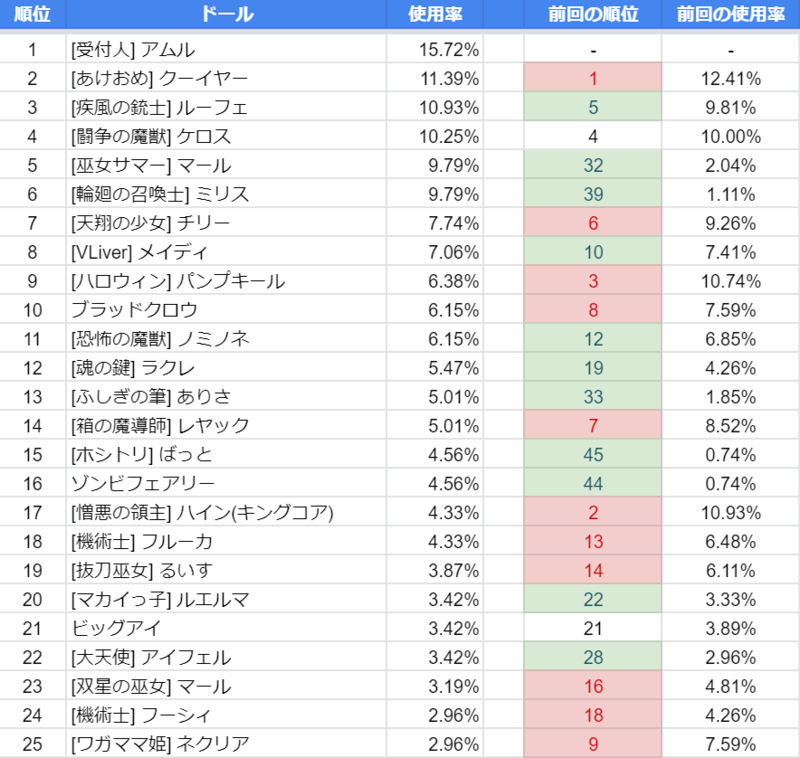Click the green previous rank 32 cell

593,165
